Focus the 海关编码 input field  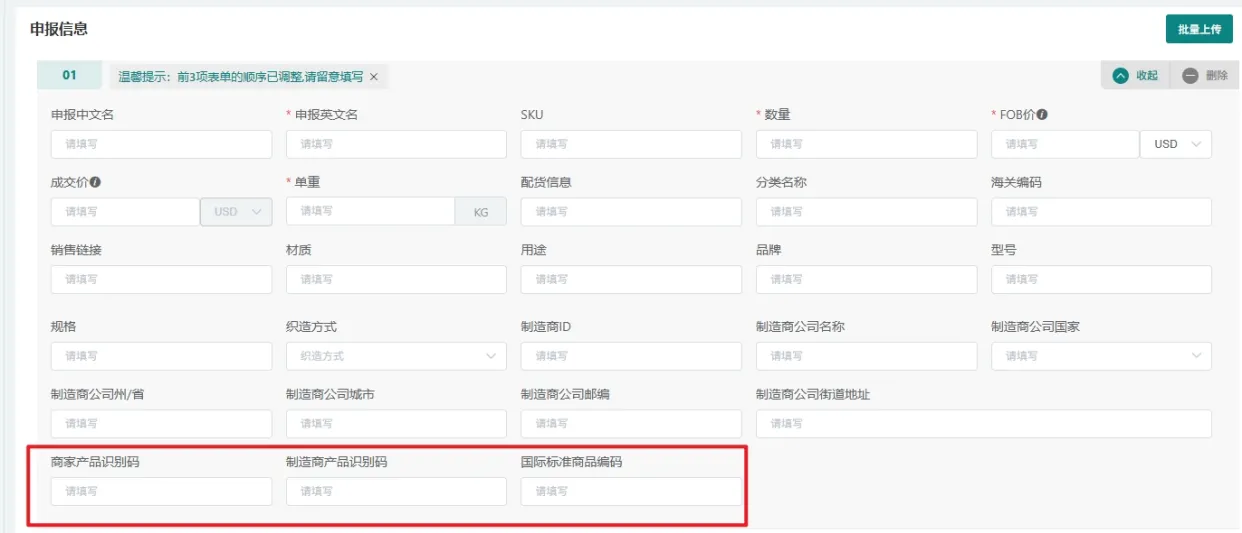[x=1101, y=212]
